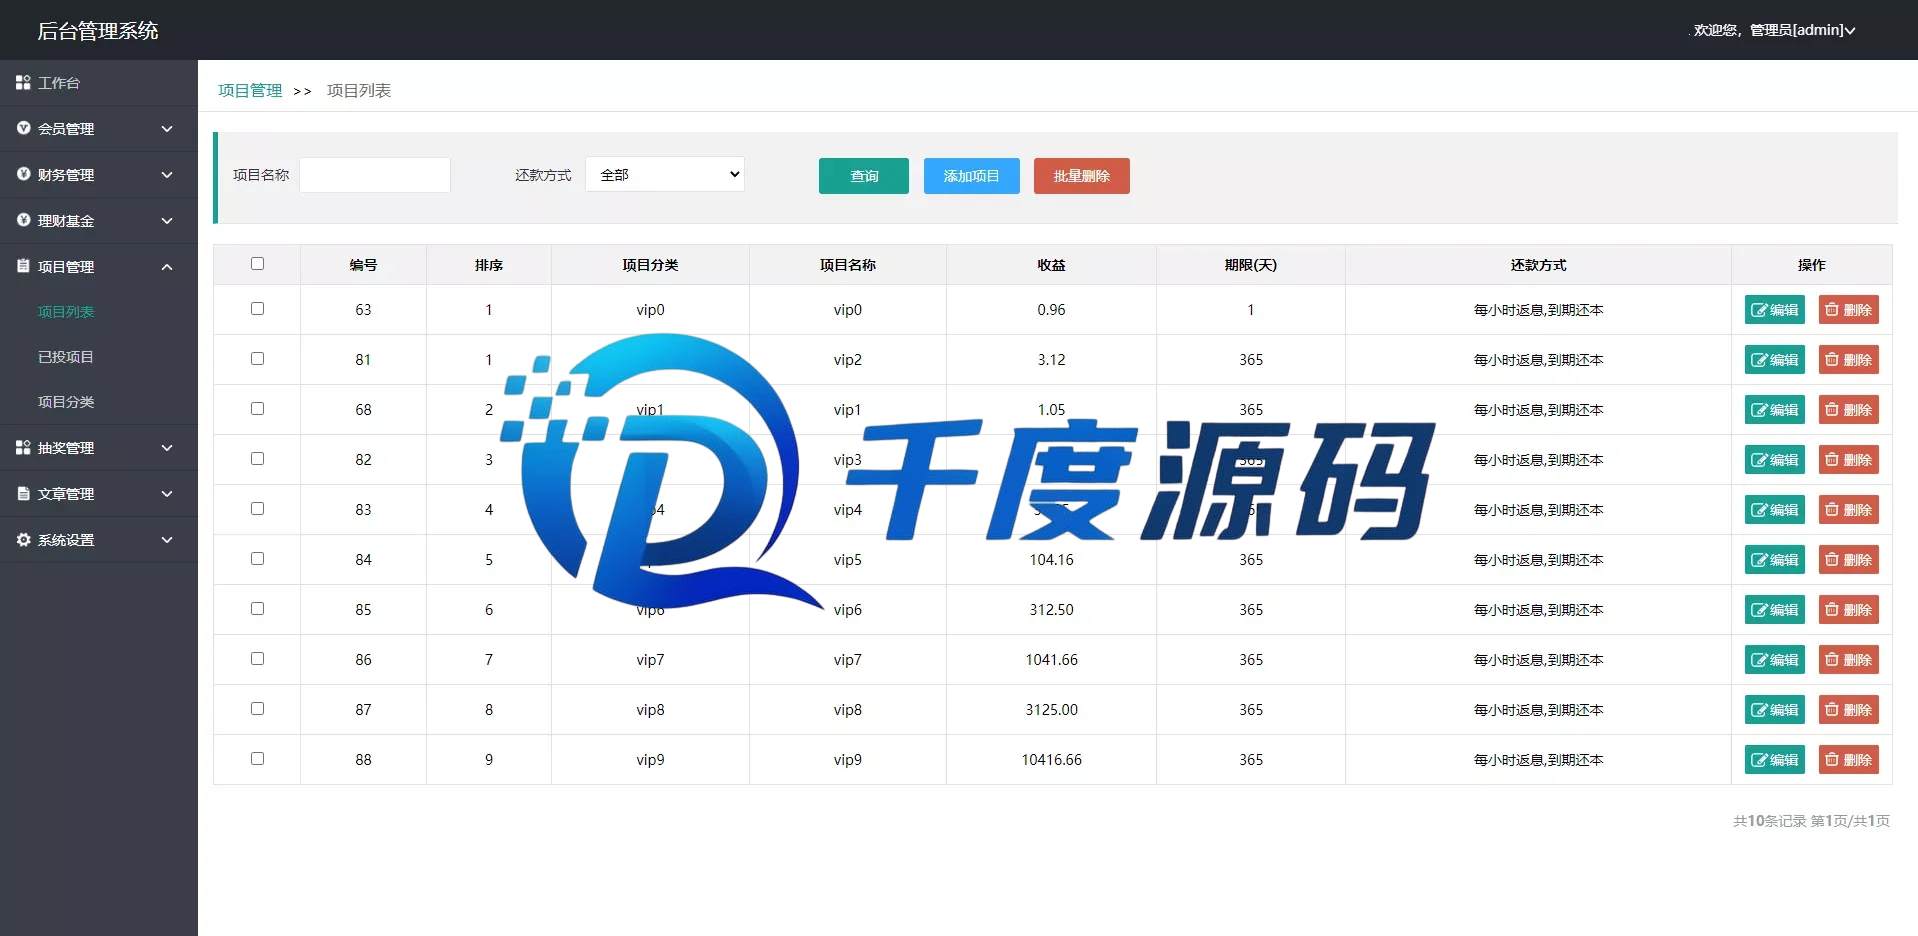1918x936 pixels.
Task: Click the 批量删除 button
Action: [1082, 176]
